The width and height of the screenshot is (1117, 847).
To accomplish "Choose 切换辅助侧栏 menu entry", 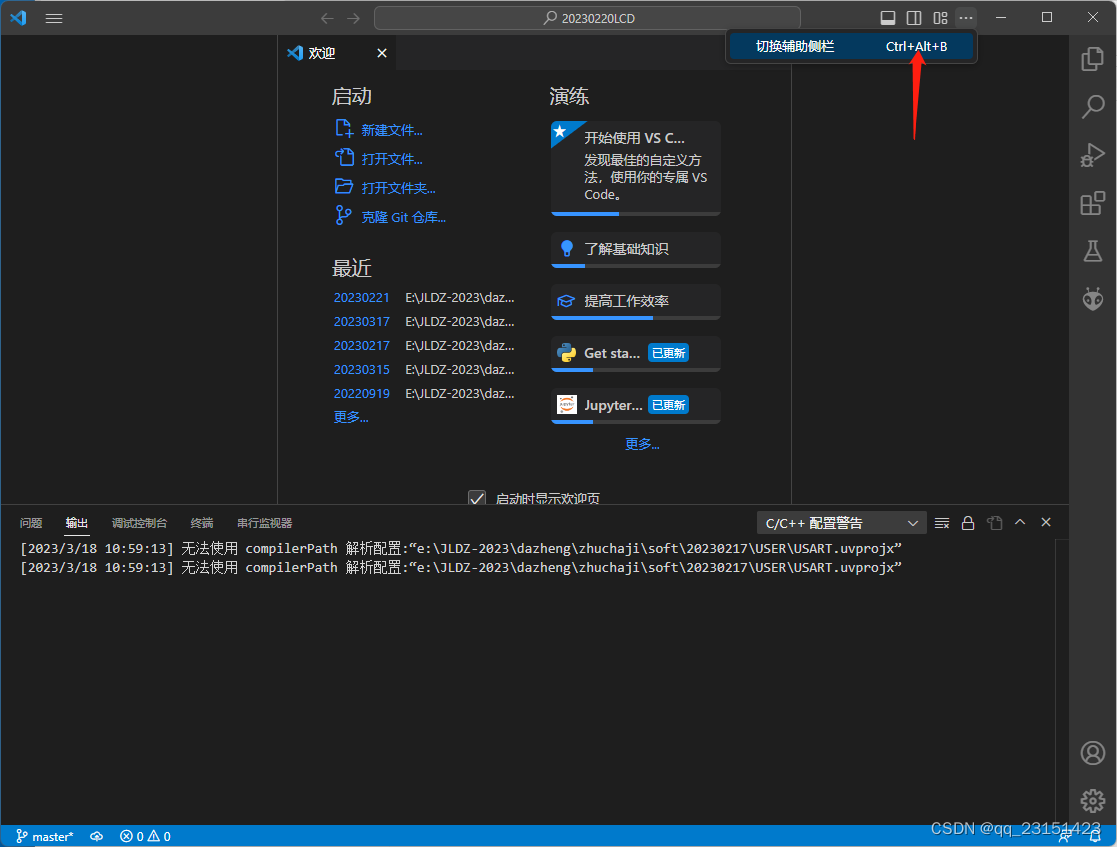I will coord(851,46).
